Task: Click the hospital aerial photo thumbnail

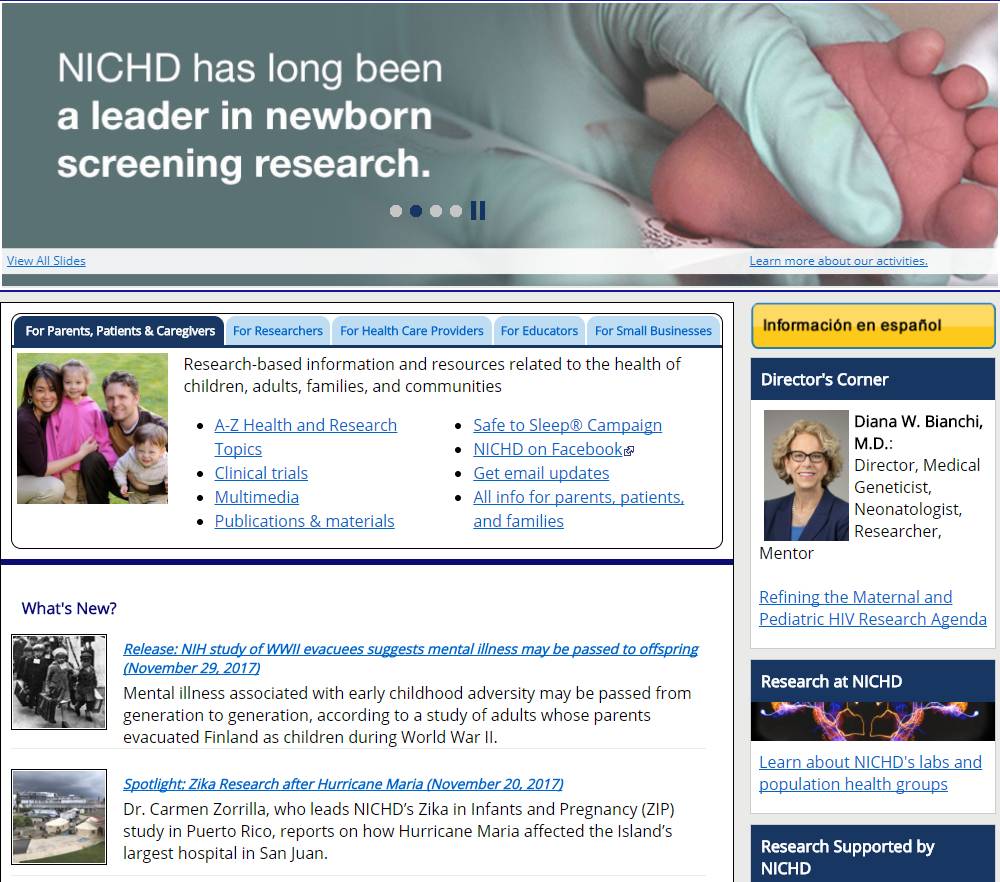Action: (59, 817)
